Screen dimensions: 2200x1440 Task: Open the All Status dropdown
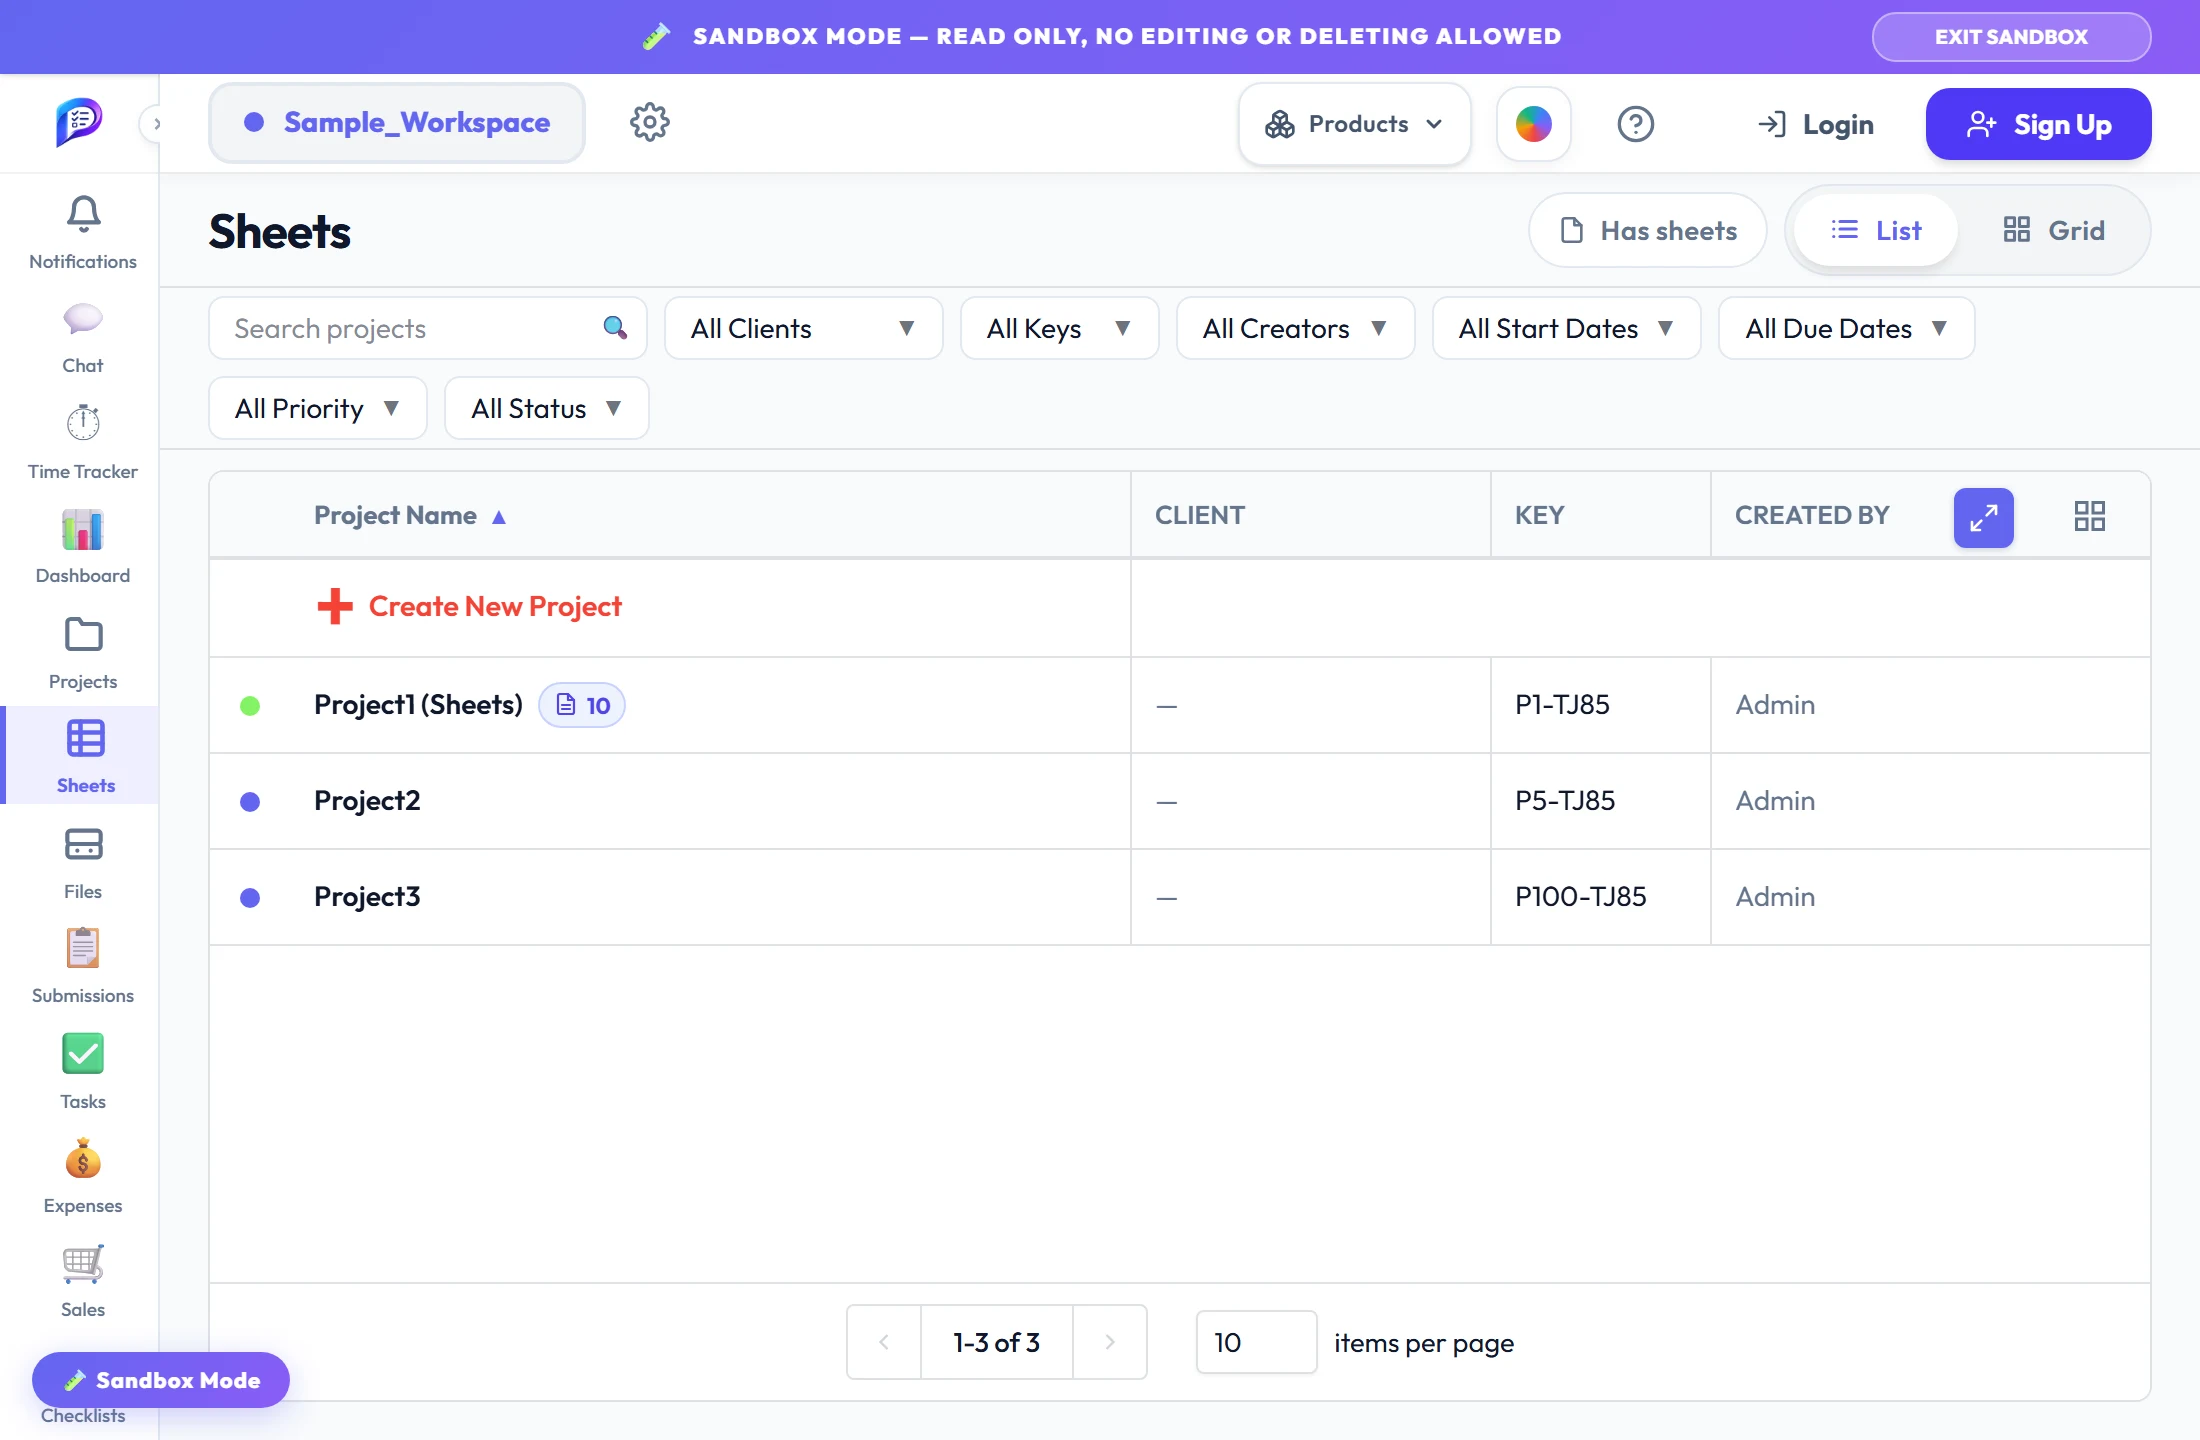[546, 408]
